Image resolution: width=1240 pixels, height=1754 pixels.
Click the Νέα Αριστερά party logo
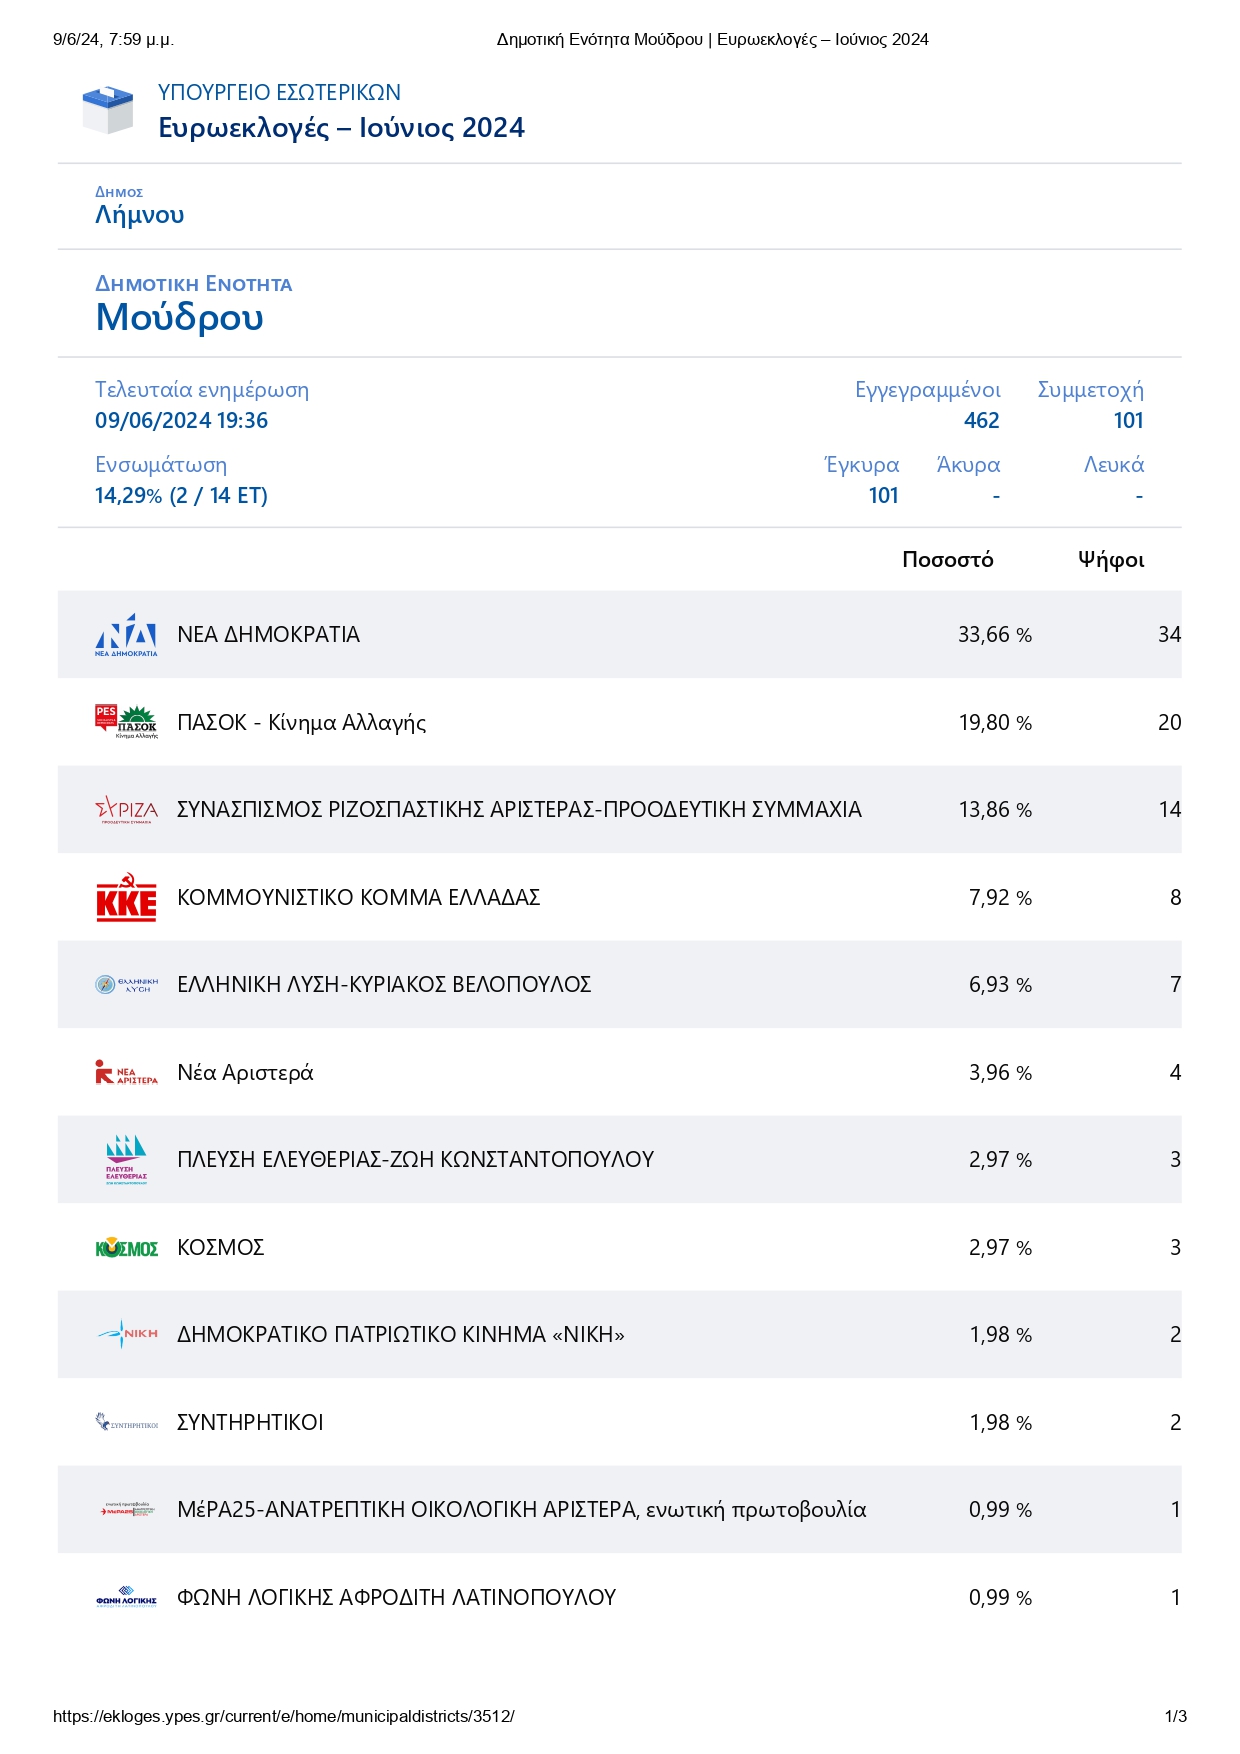point(126,1072)
